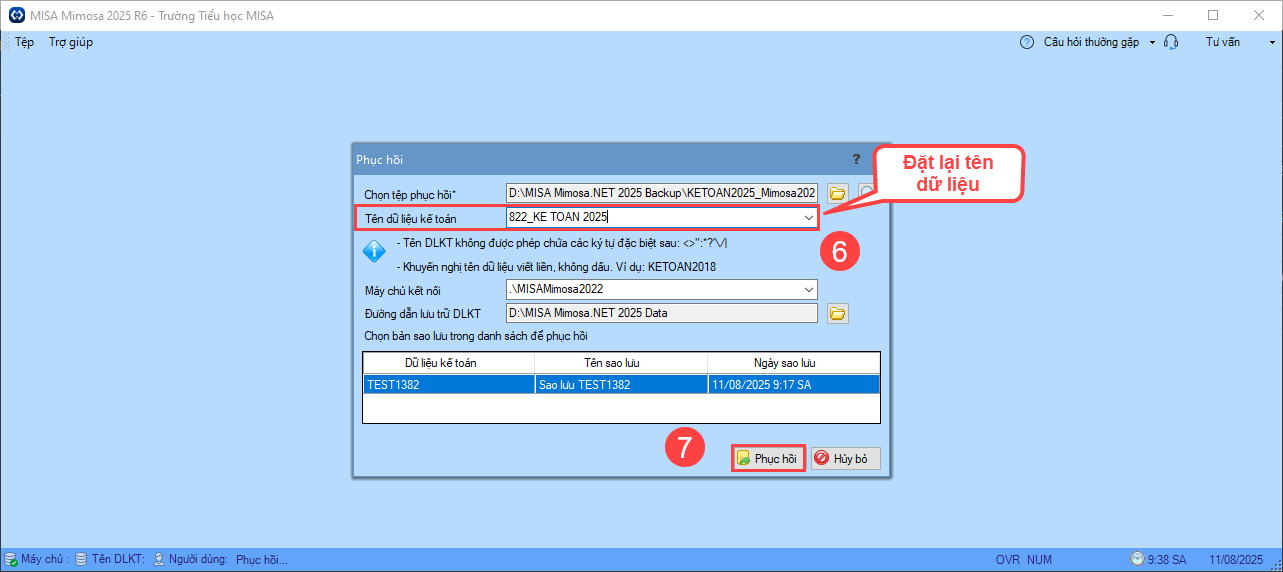Click the server icon in status bar
The height and width of the screenshot is (572, 1283).
(10, 559)
